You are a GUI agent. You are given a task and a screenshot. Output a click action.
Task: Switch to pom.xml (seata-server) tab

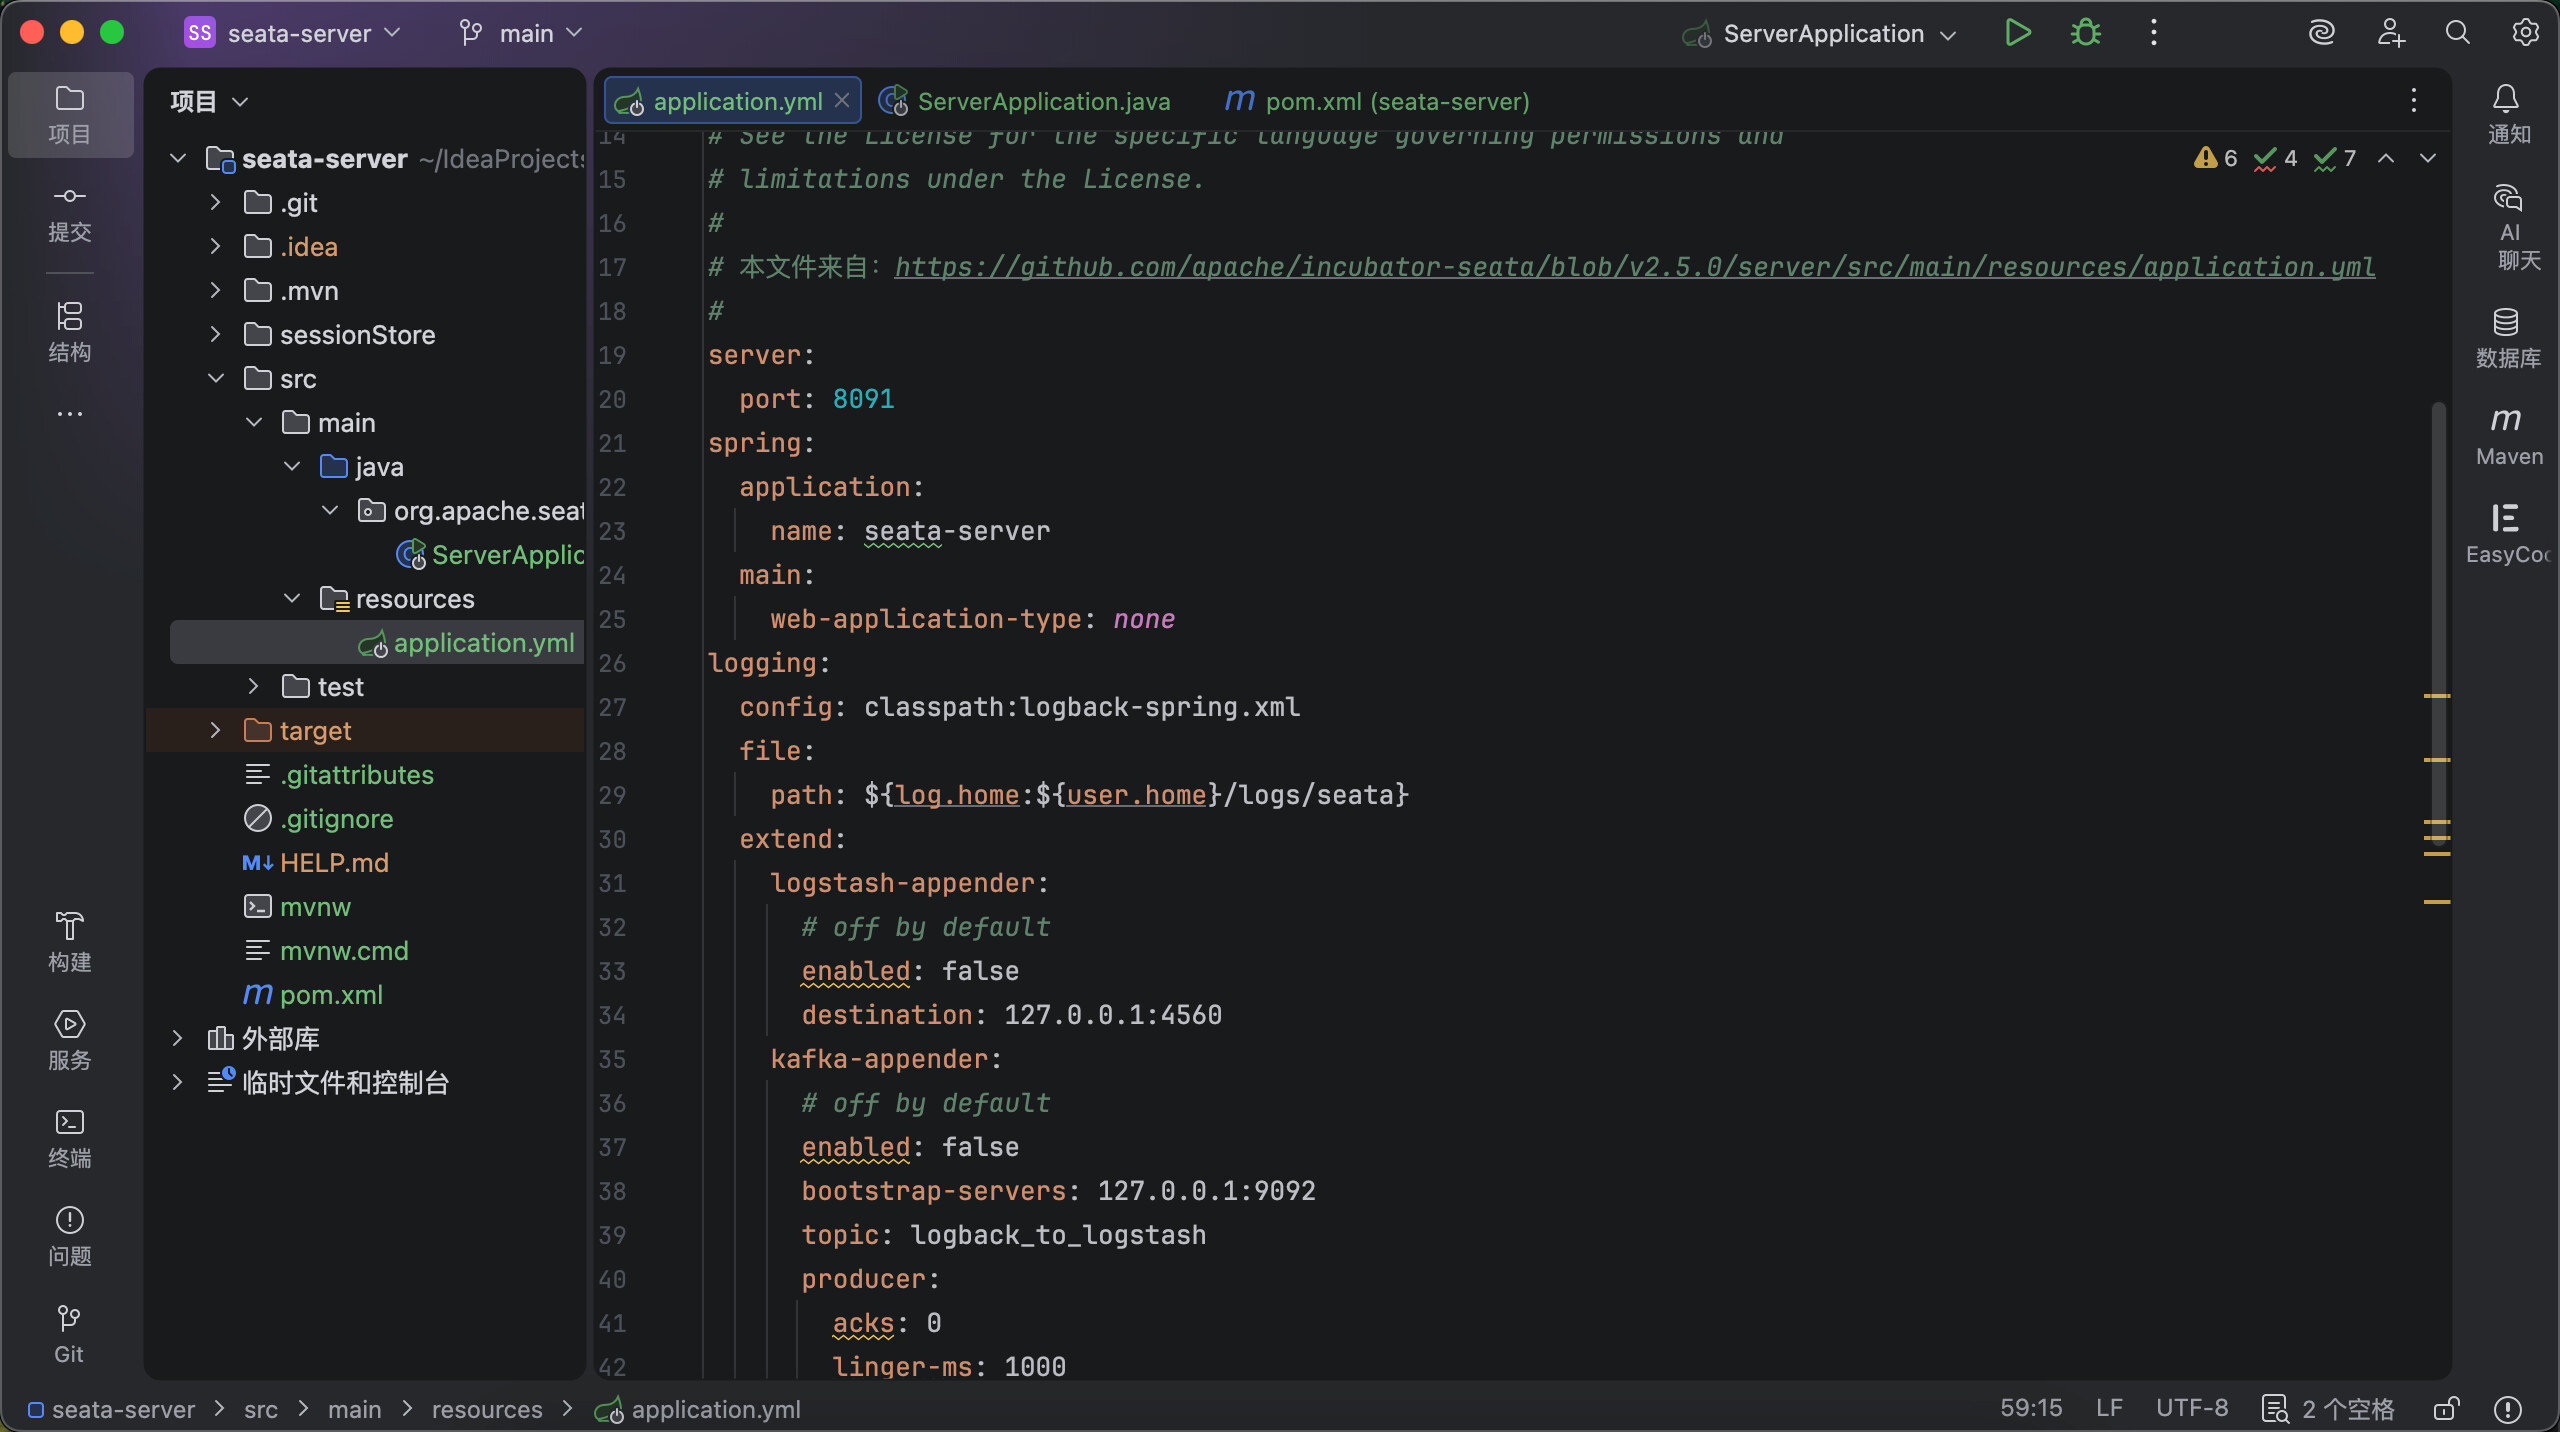click(1396, 101)
